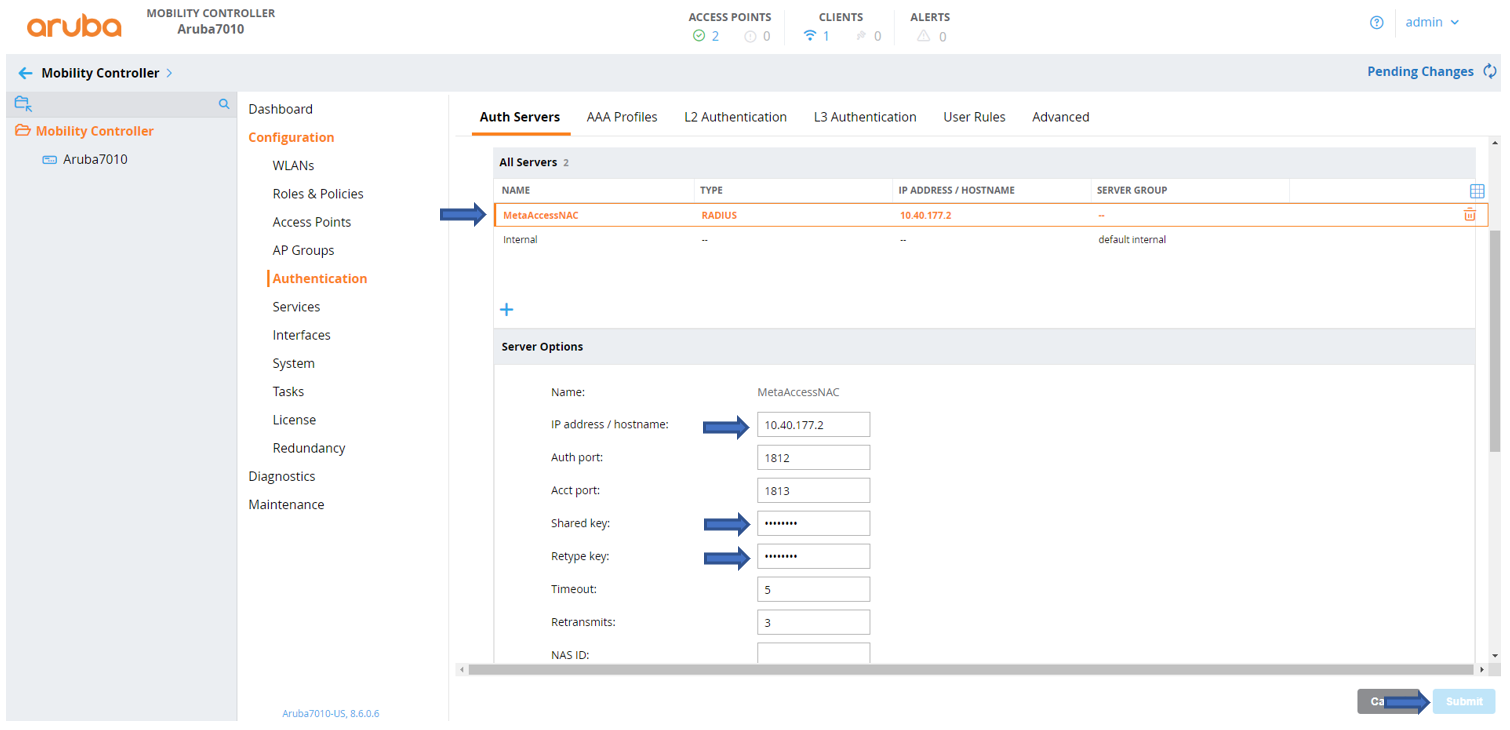This screenshot has width=1510, height=730.
Task: Add a new server with plus icon
Action: point(506,309)
